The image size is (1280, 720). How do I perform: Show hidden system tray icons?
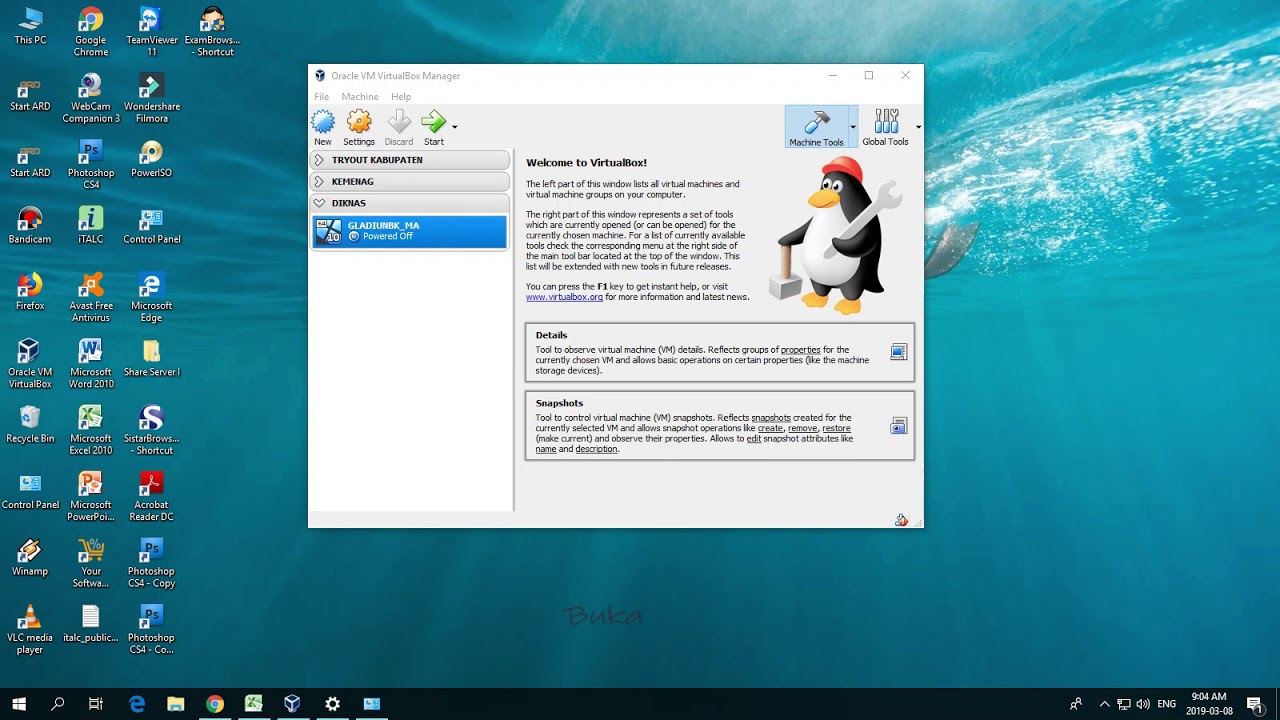coord(1104,704)
